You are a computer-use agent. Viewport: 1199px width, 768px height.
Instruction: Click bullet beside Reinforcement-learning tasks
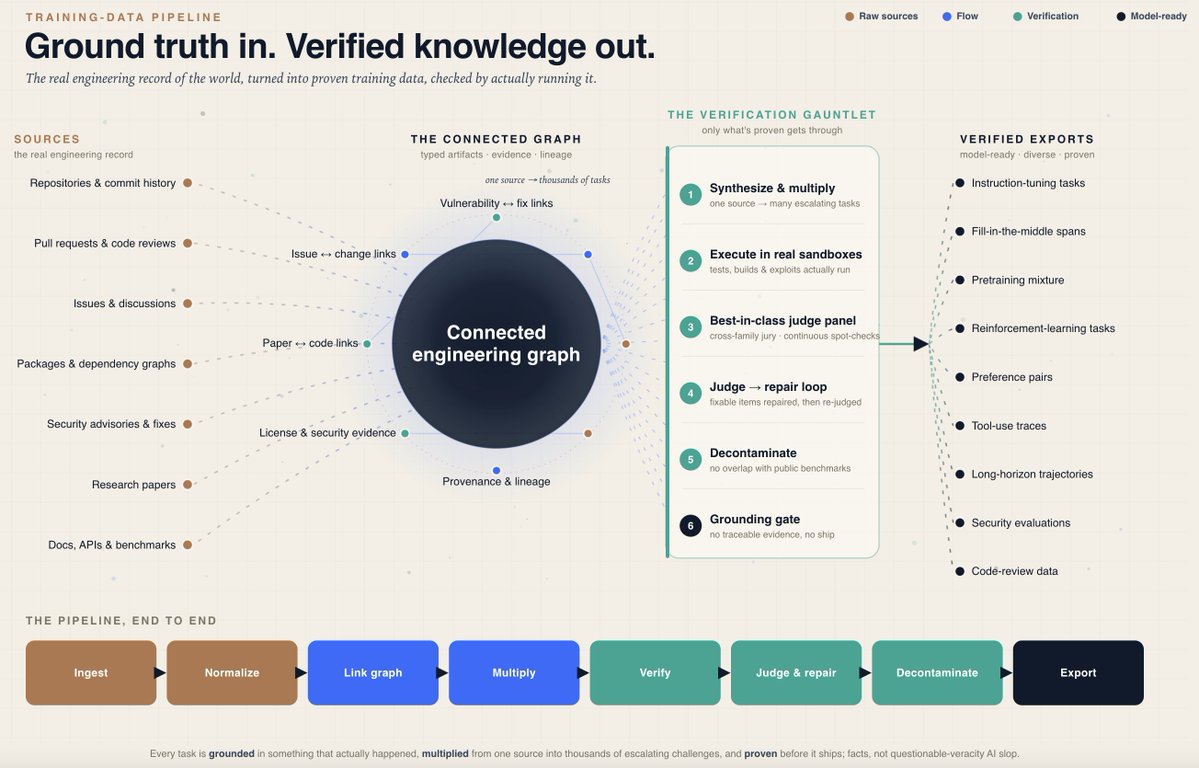coord(960,328)
